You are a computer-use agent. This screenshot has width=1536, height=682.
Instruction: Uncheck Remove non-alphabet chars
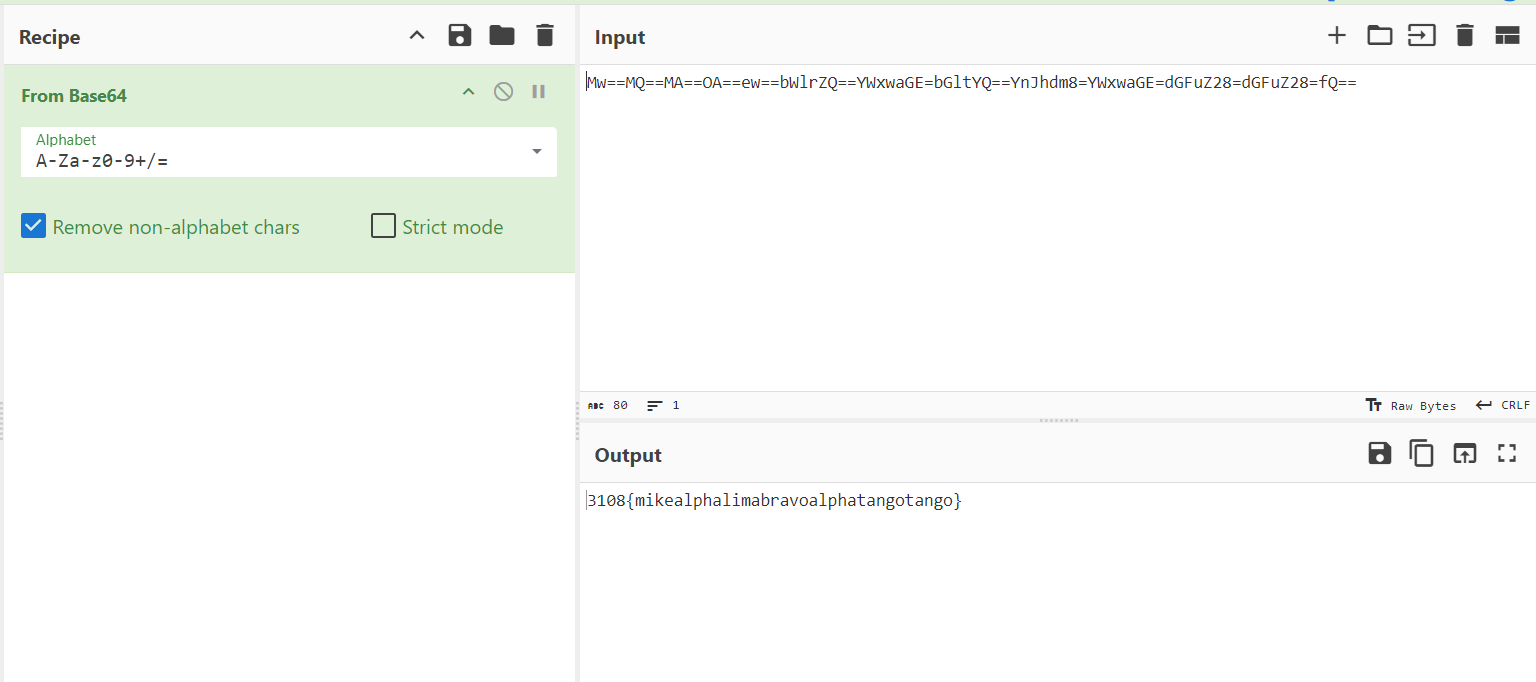coord(34,227)
